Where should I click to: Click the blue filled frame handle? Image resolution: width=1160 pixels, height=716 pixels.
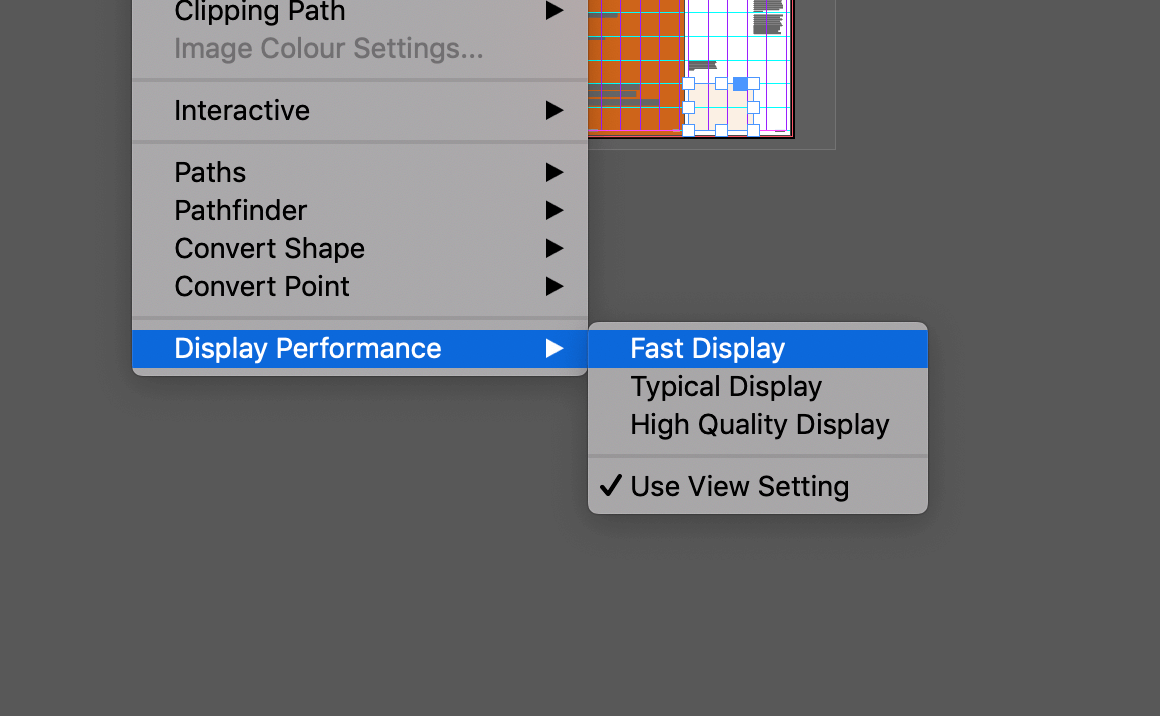(x=740, y=84)
